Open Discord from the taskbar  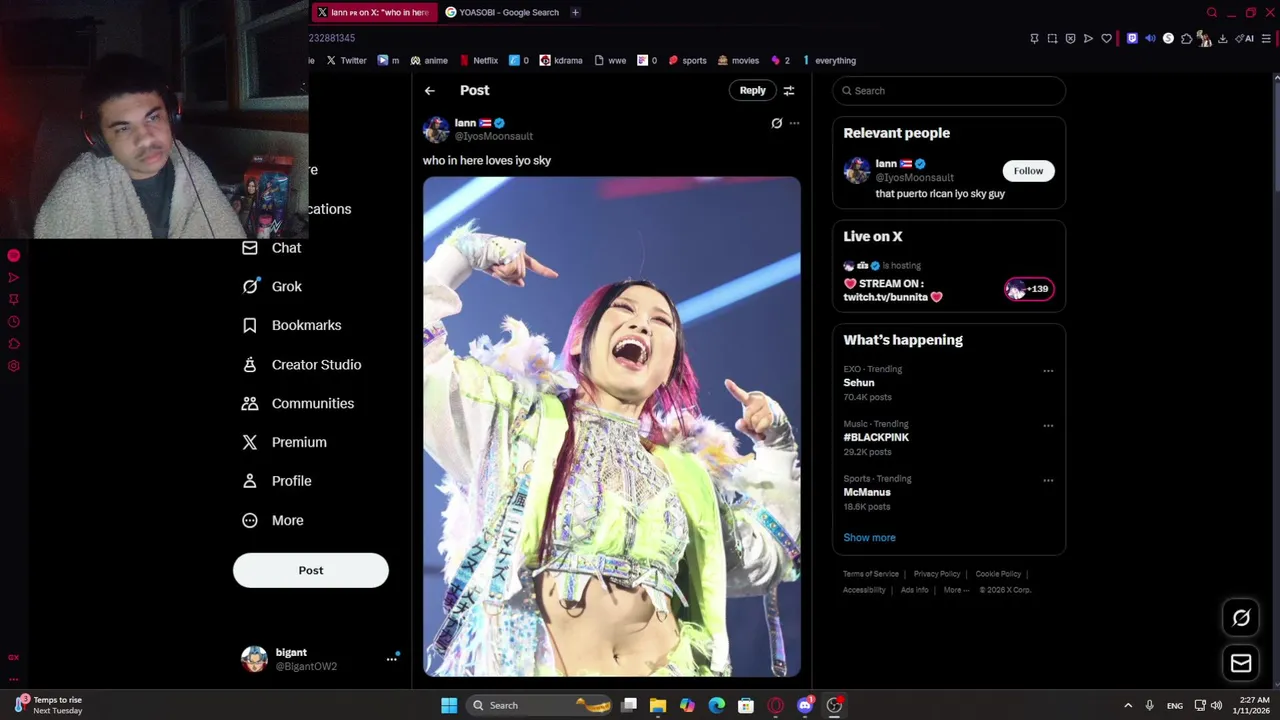(x=805, y=706)
